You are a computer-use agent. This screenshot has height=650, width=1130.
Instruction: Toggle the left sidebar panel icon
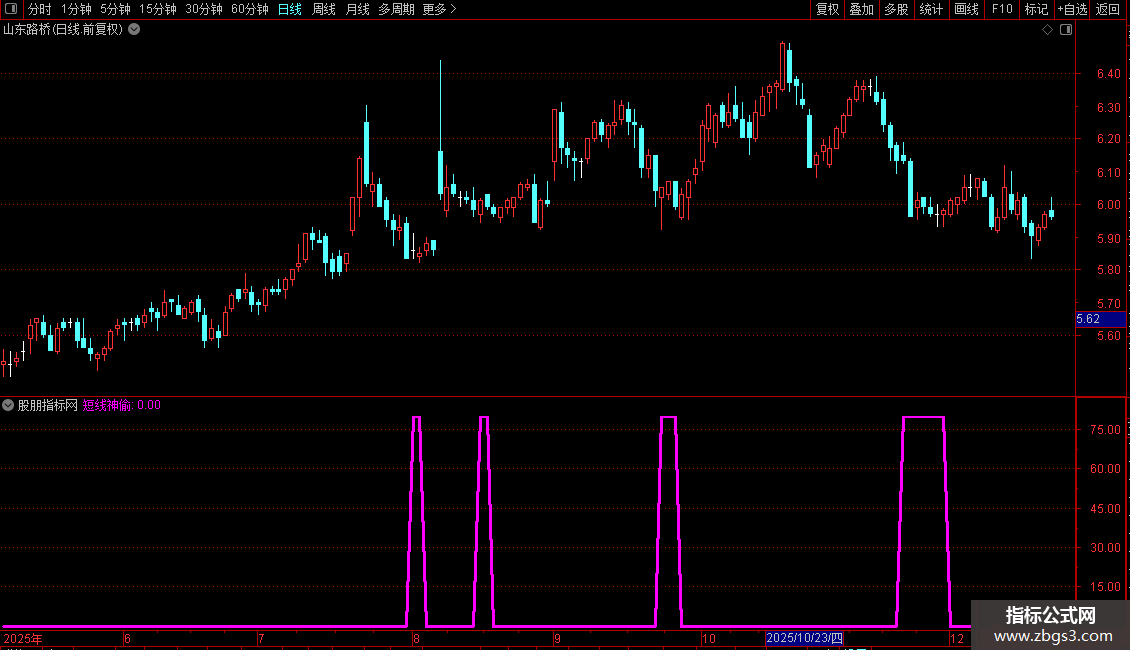point(11,9)
